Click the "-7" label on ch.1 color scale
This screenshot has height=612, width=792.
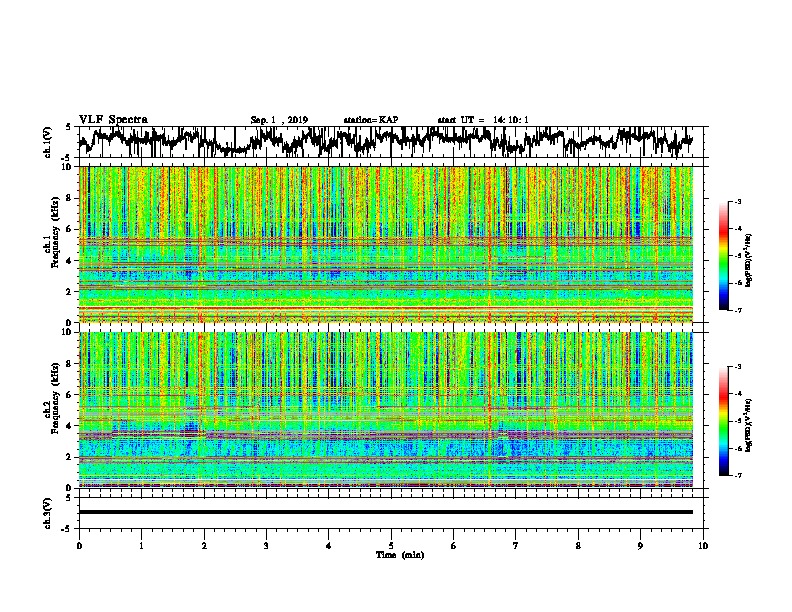click(x=738, y=310)
